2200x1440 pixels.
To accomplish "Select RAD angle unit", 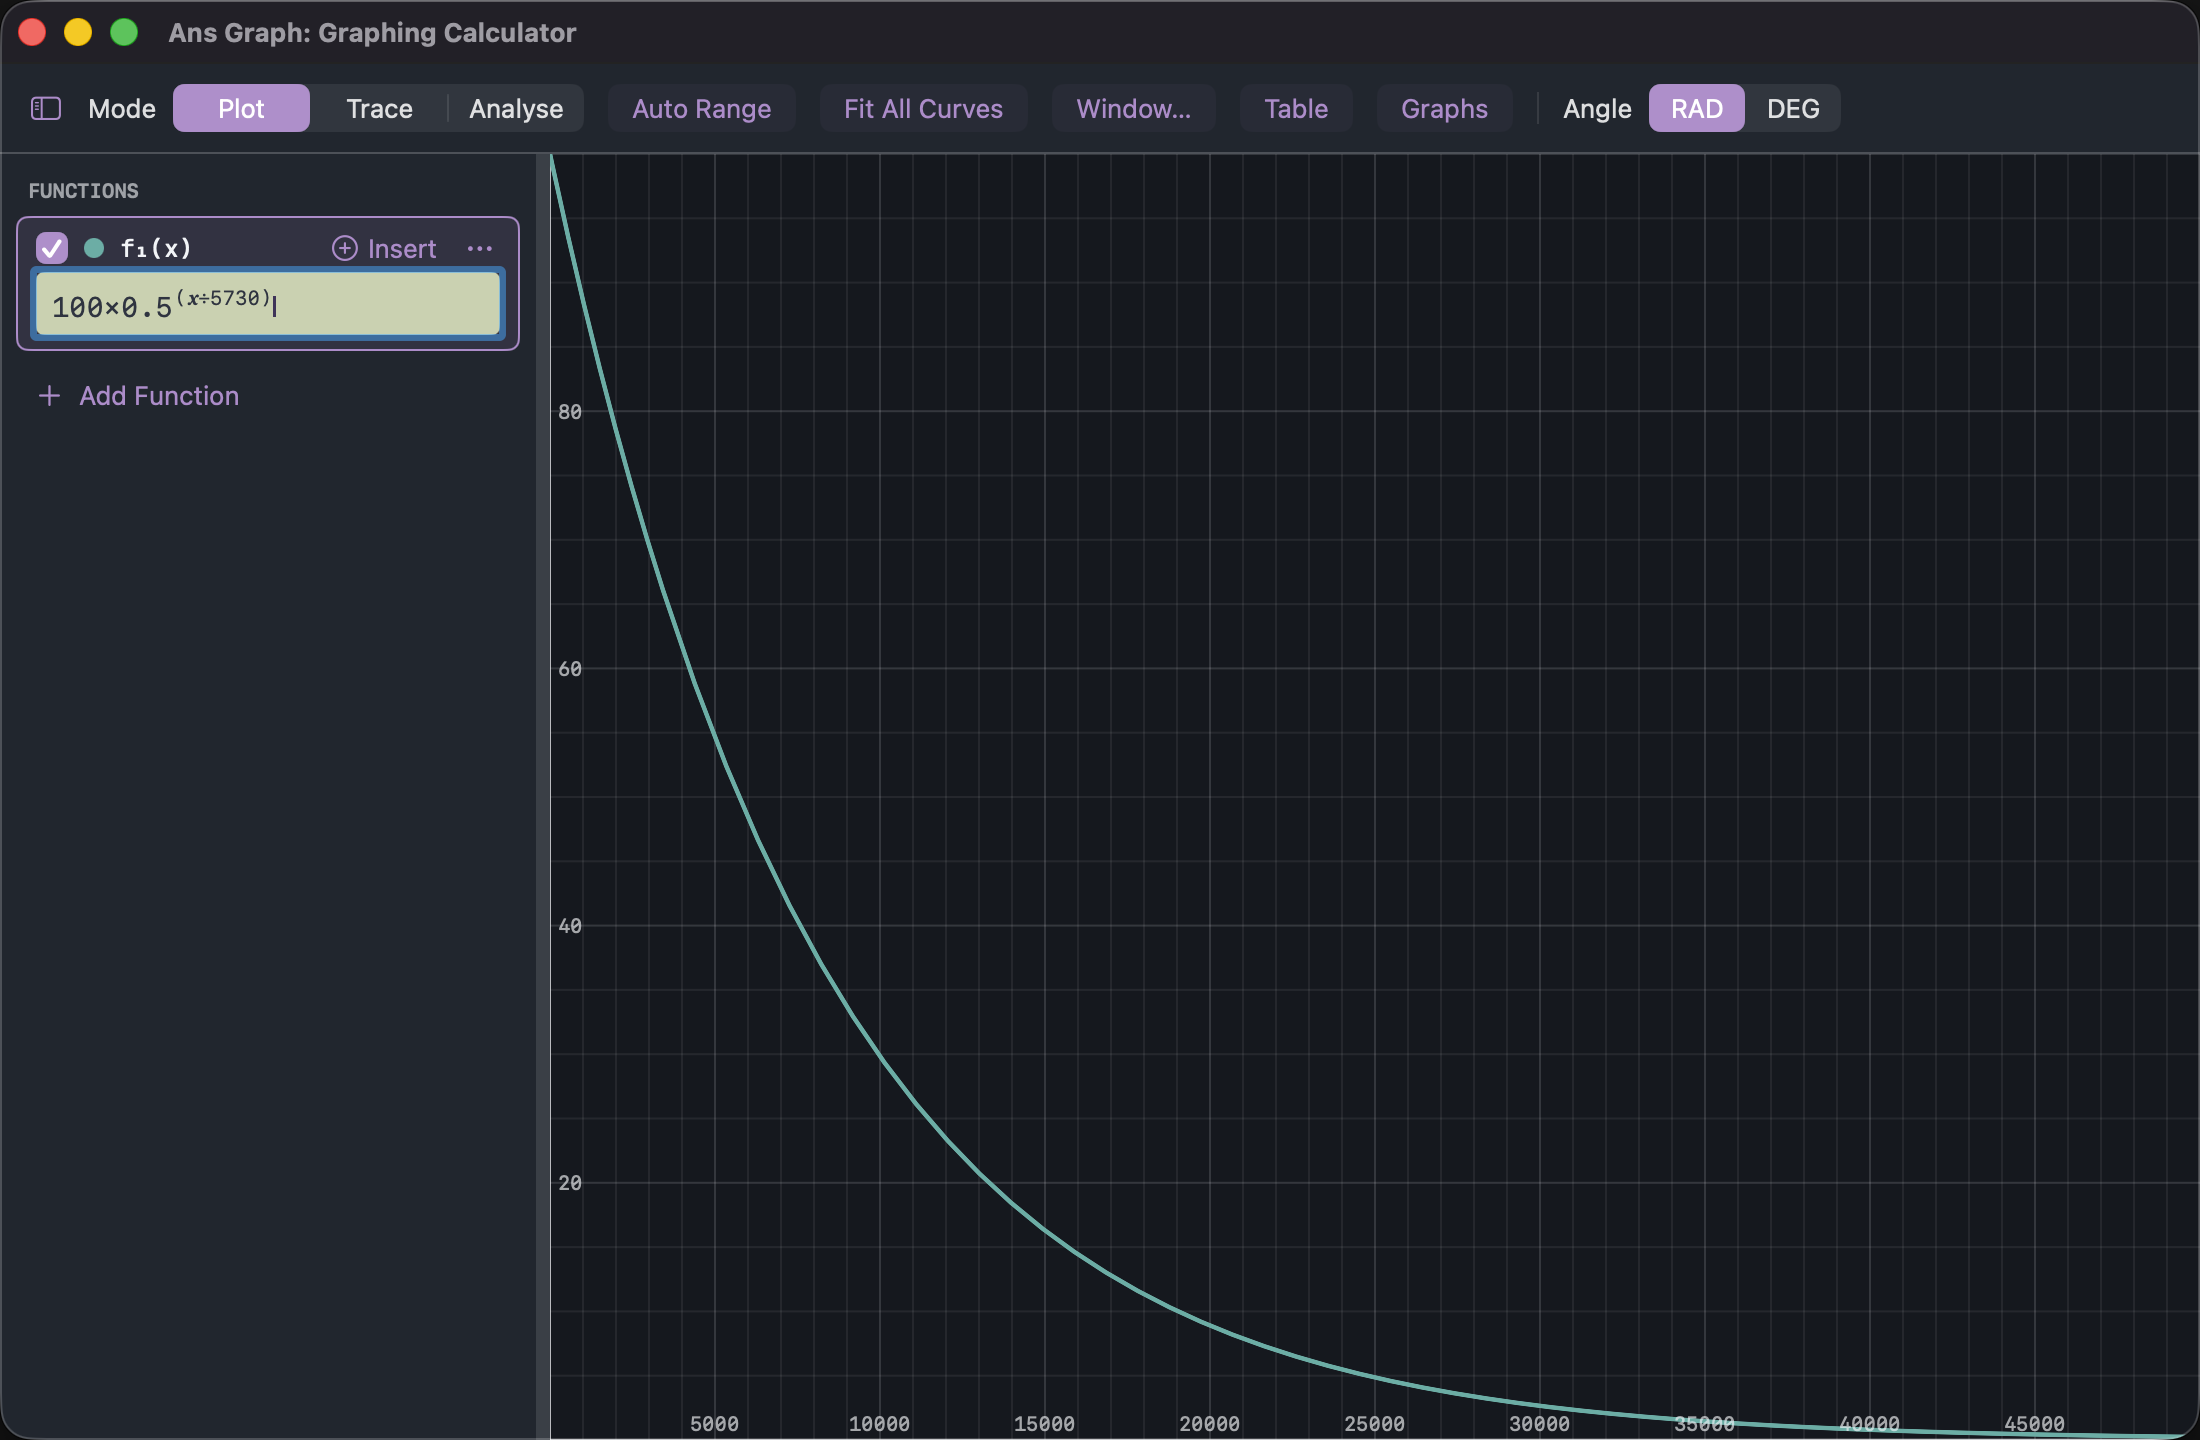I will click(x=1696, y=108).
